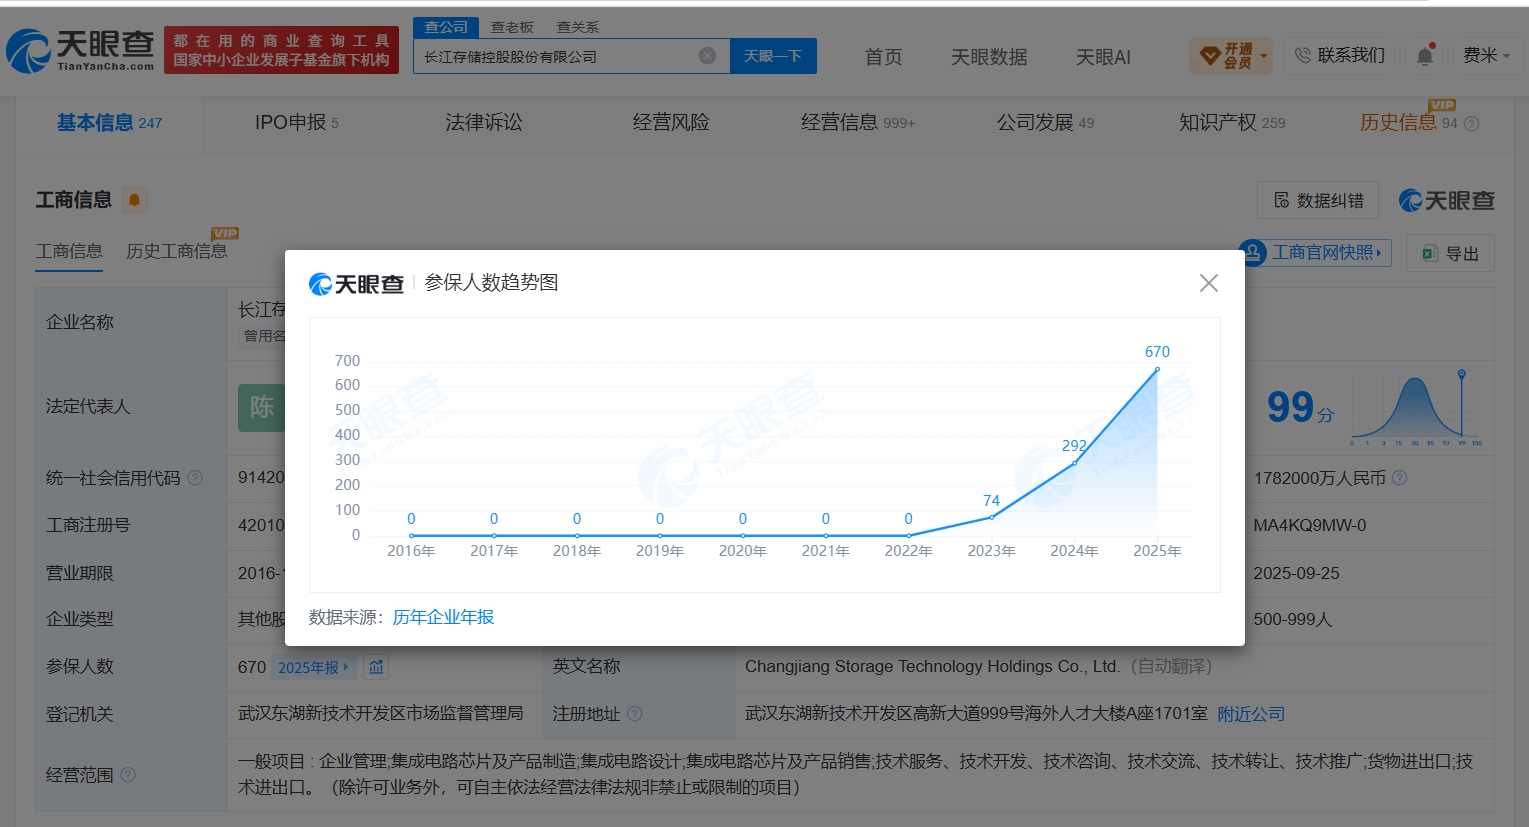Click the 导出 export button
The height and width of the screenshot is (827, 1529).
(1450, 254)
